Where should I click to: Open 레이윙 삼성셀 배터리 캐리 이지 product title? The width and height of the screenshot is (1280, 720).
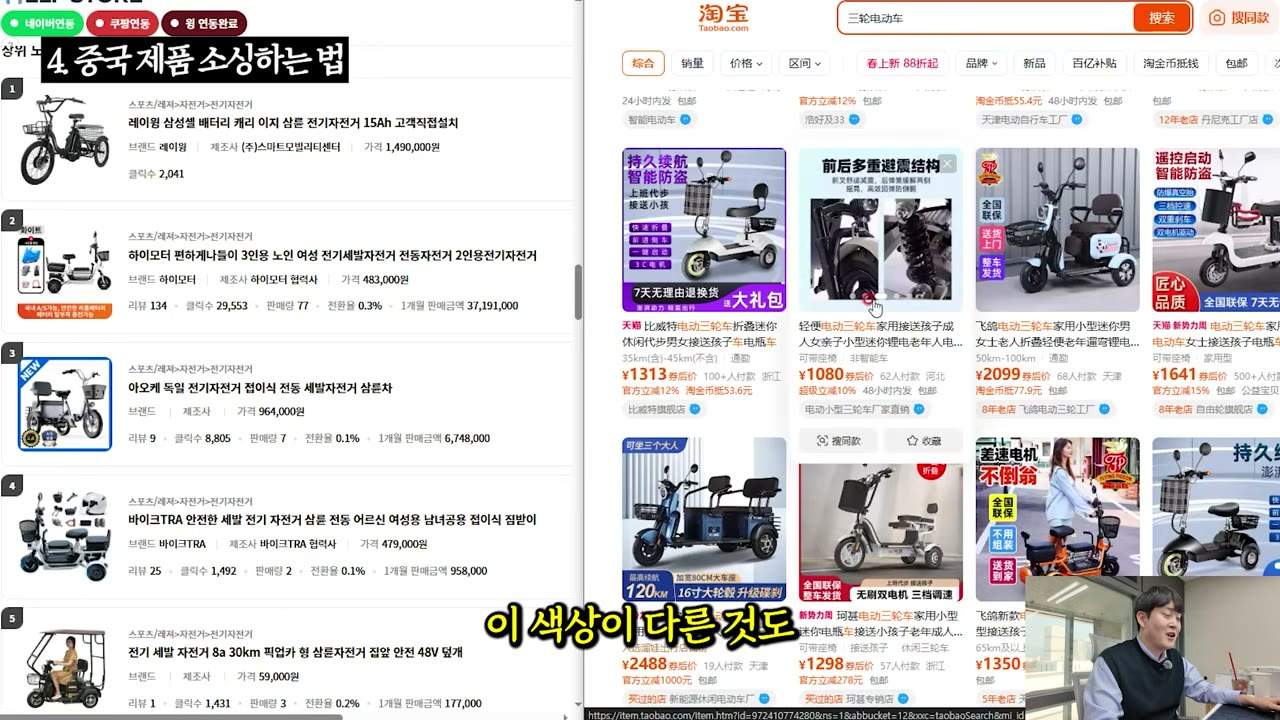point(293,123)
